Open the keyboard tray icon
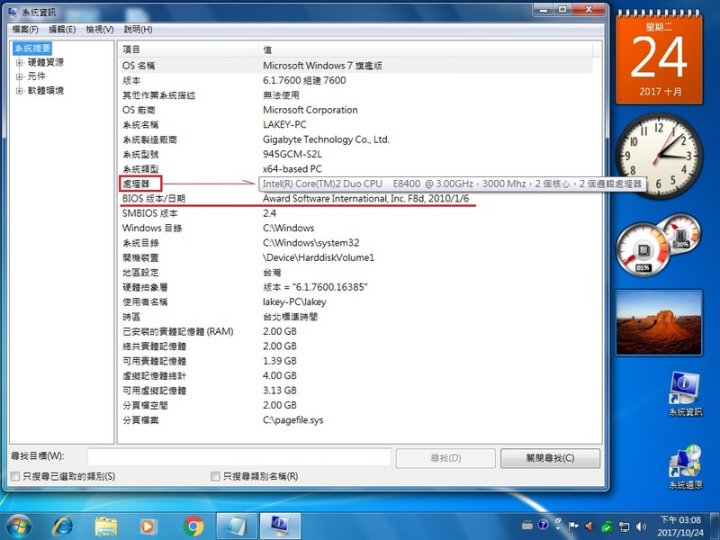 pyautogui.click(x=527, y=525)
